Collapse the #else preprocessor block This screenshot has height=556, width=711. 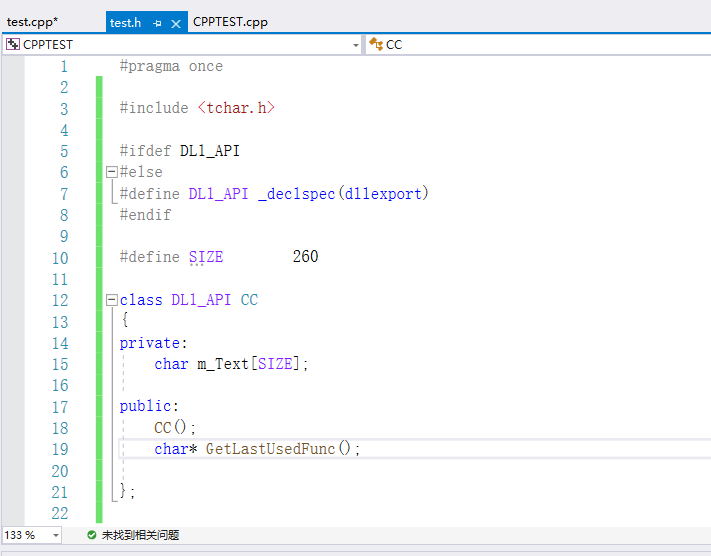click(112, 172)
